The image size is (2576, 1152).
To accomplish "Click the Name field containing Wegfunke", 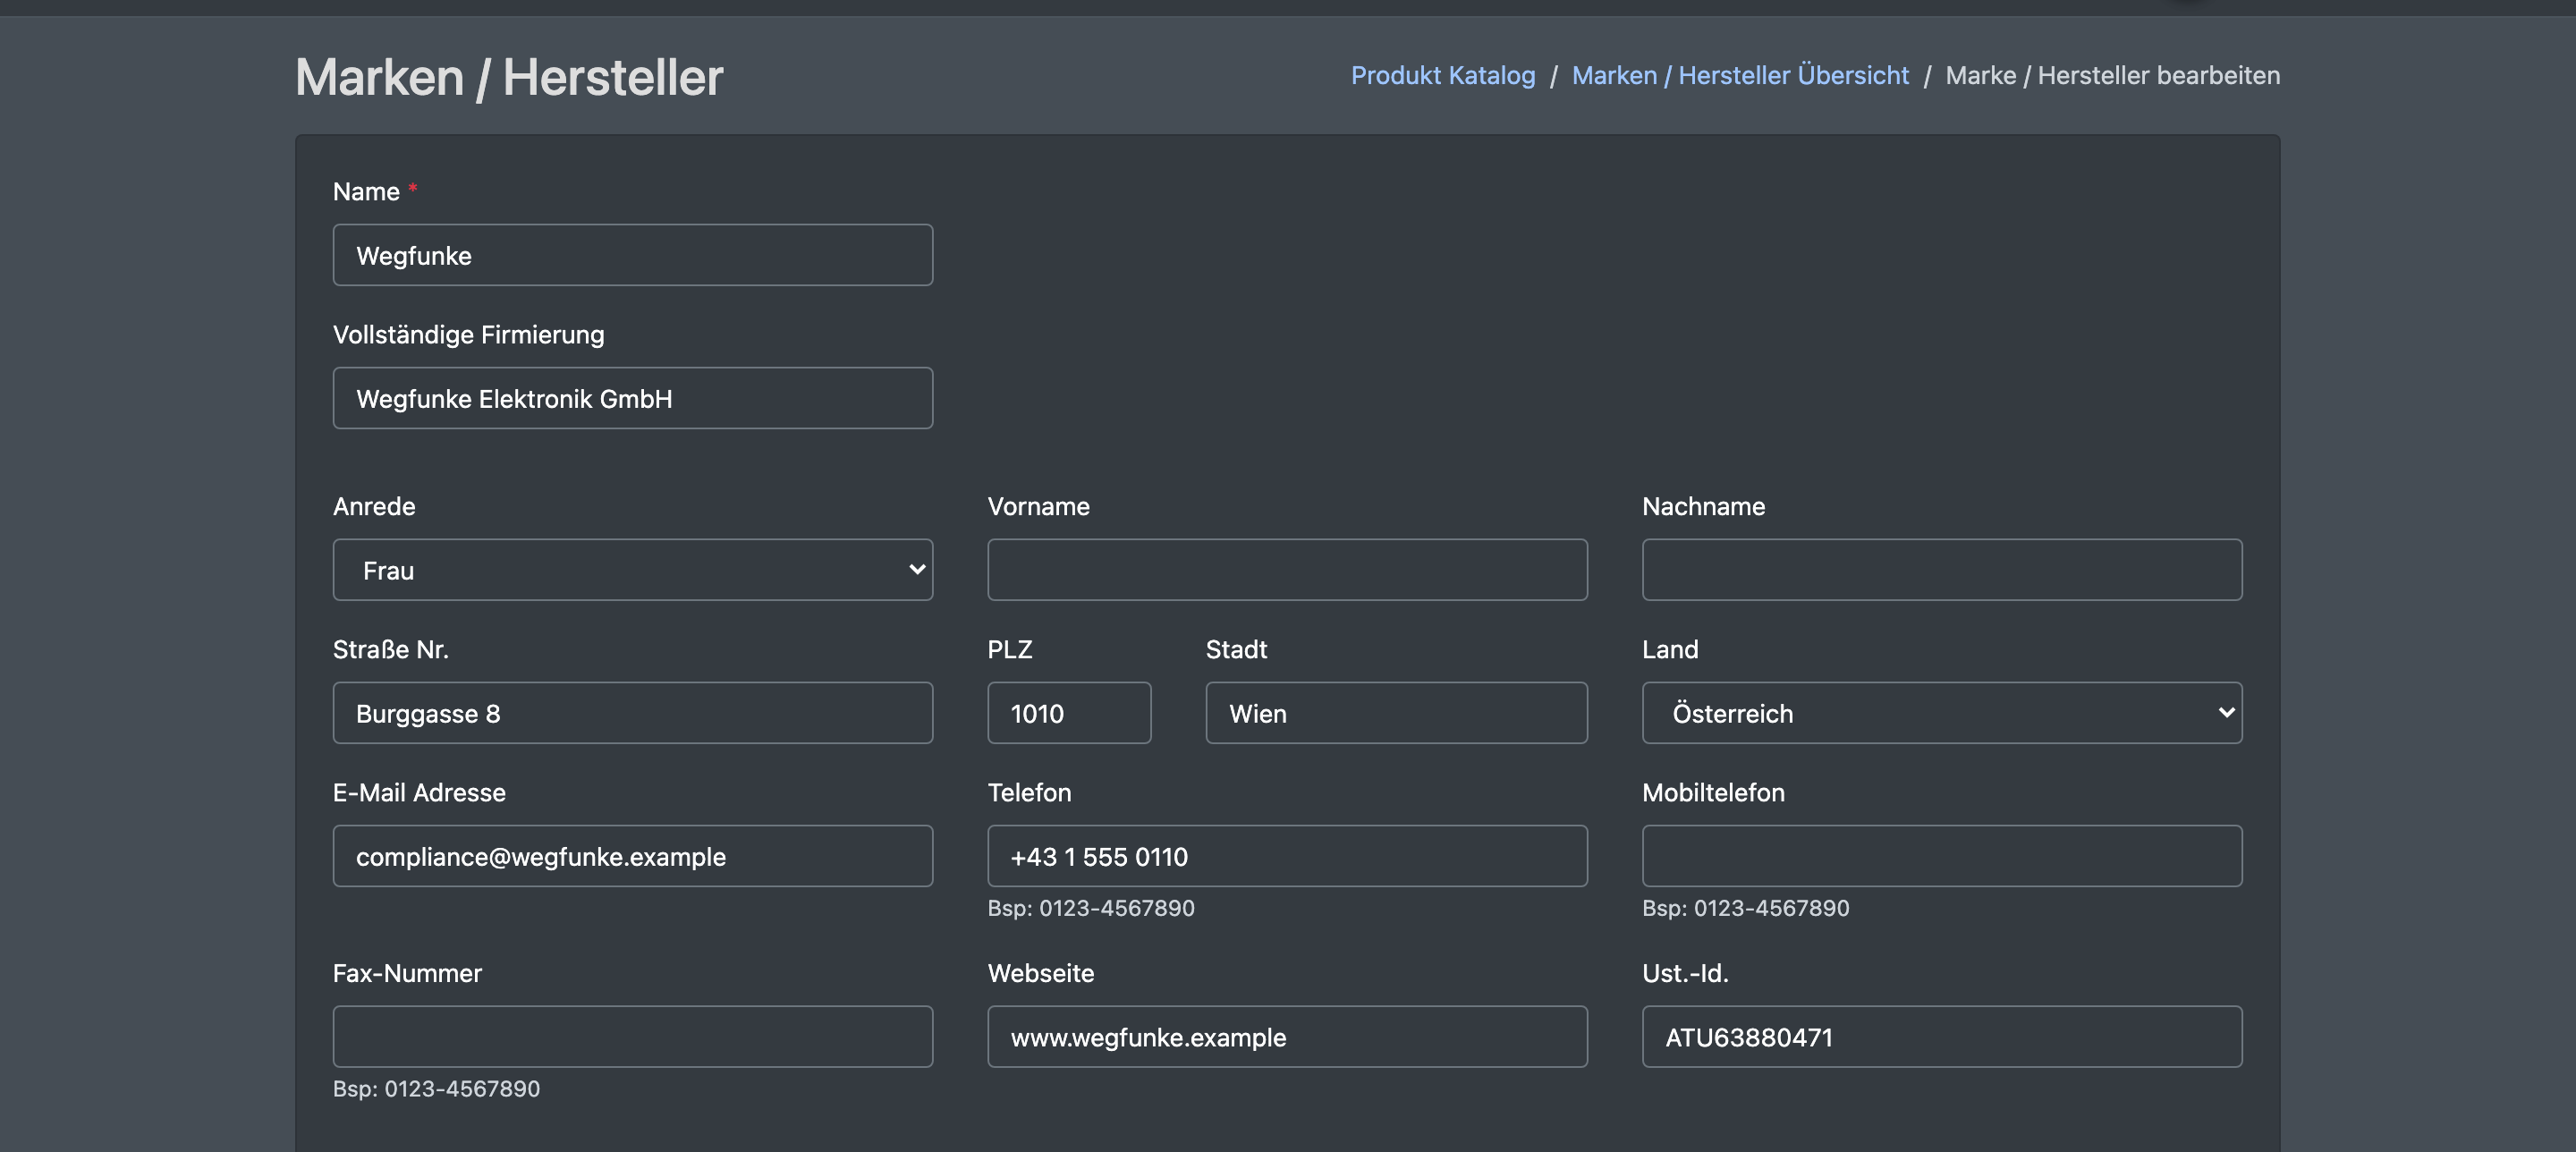I will (633, 255).
